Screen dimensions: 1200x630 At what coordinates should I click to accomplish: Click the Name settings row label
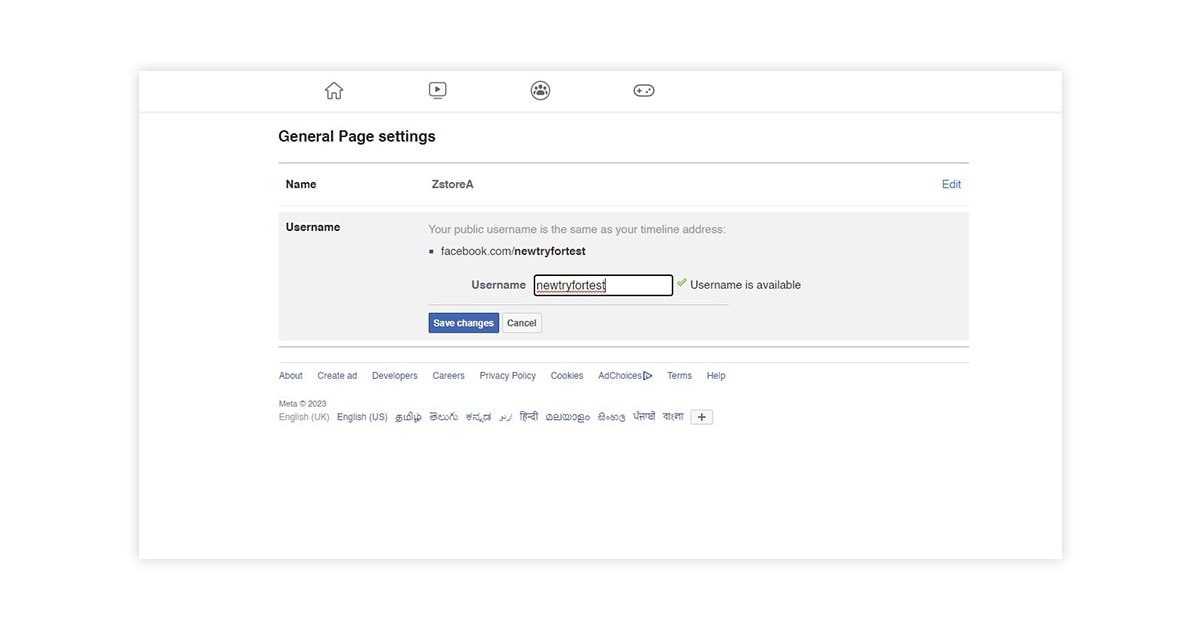tap(301, 184)
